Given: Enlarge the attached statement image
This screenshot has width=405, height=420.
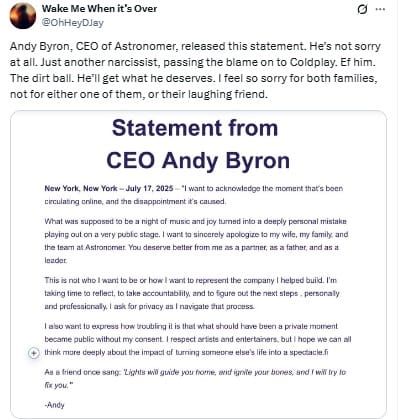Looking at the screenshot, I should (198, 264).
